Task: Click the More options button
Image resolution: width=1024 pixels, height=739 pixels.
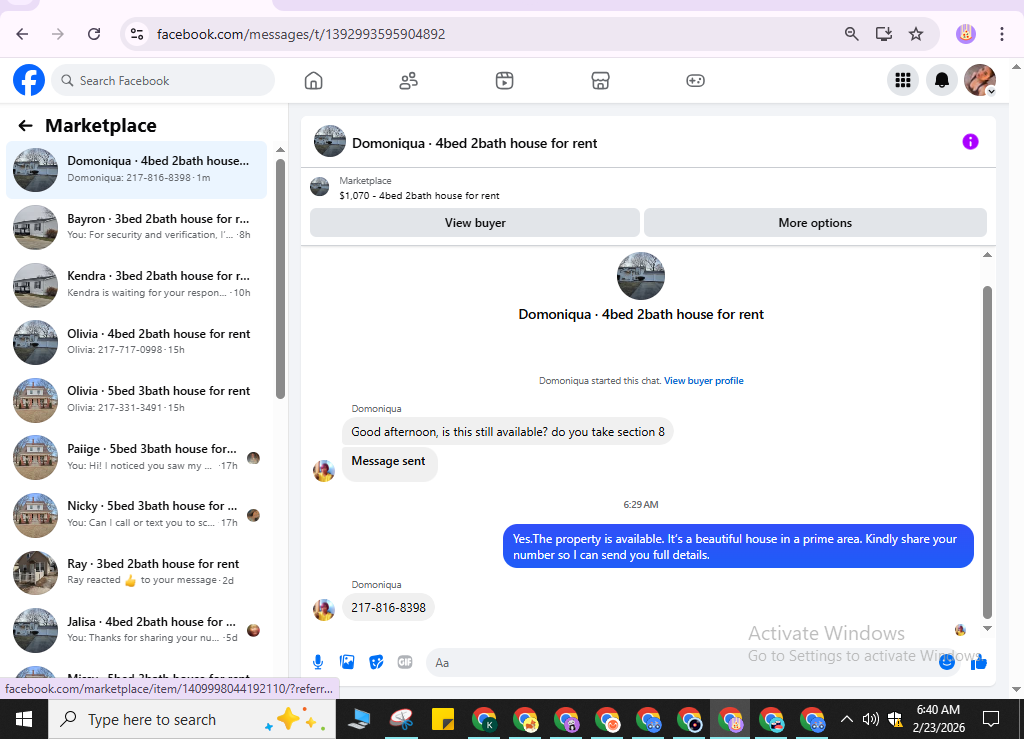Action: (x=815, y=223)
